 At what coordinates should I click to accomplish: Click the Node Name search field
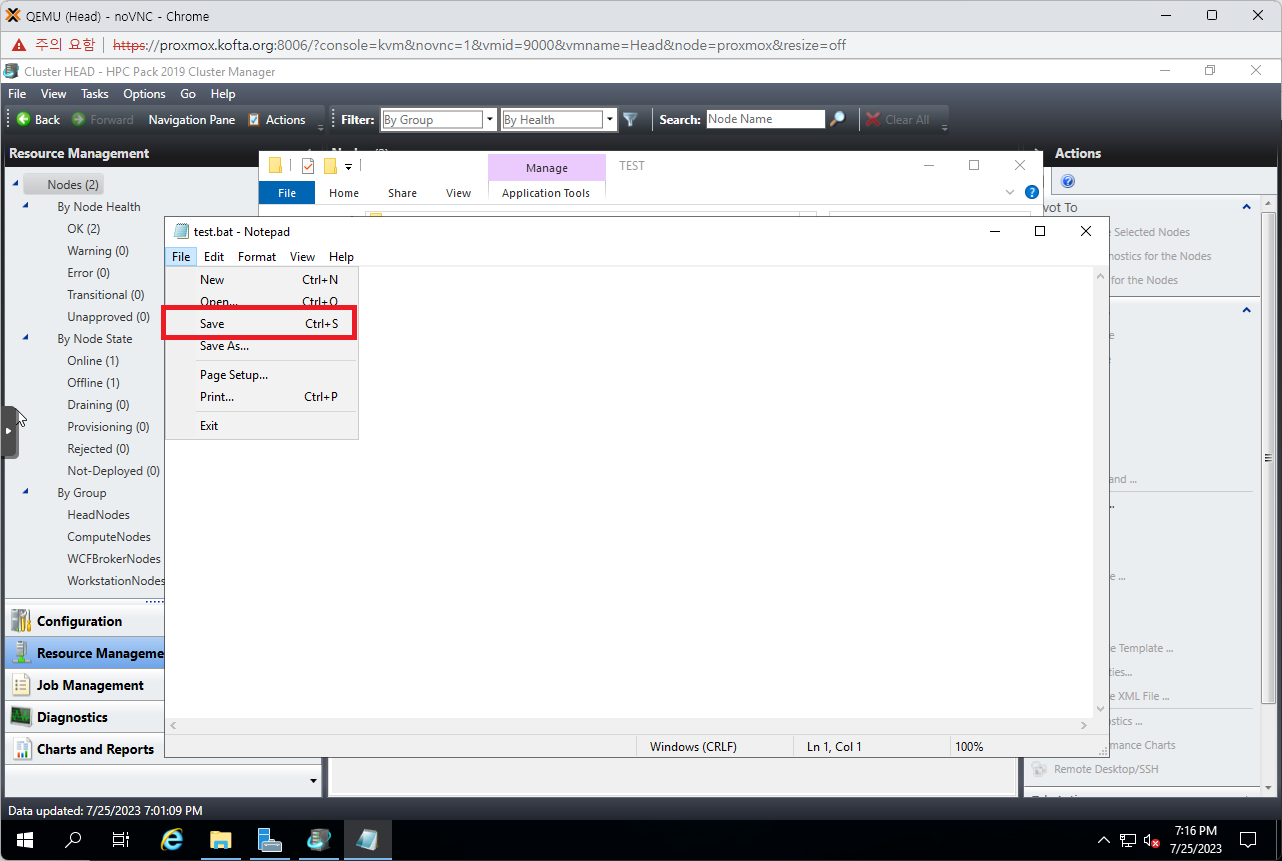[764, 119]
